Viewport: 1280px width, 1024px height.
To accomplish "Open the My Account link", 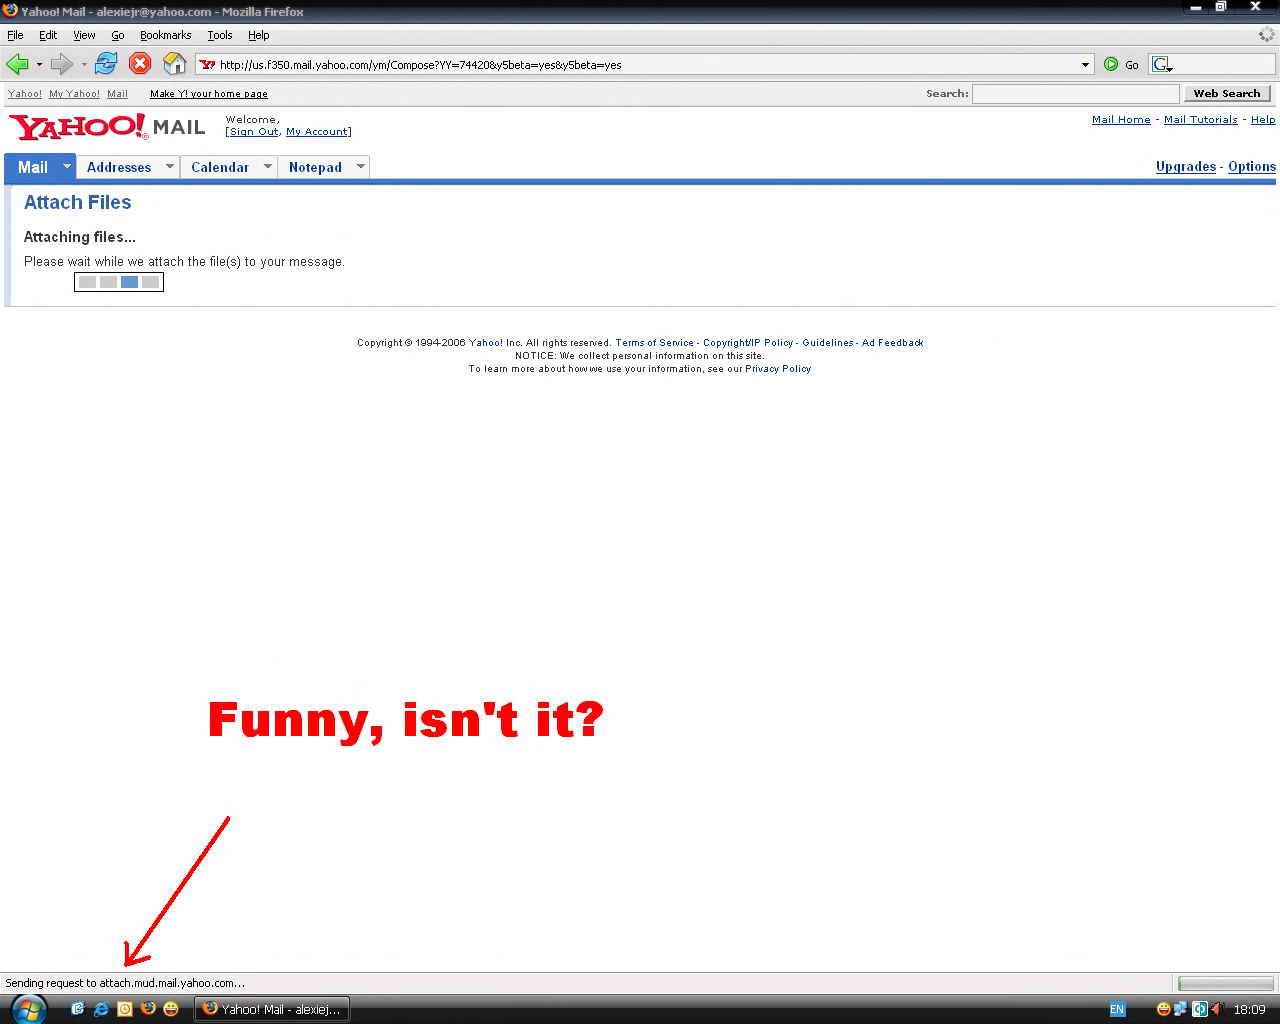I will (x=317, y=132).
